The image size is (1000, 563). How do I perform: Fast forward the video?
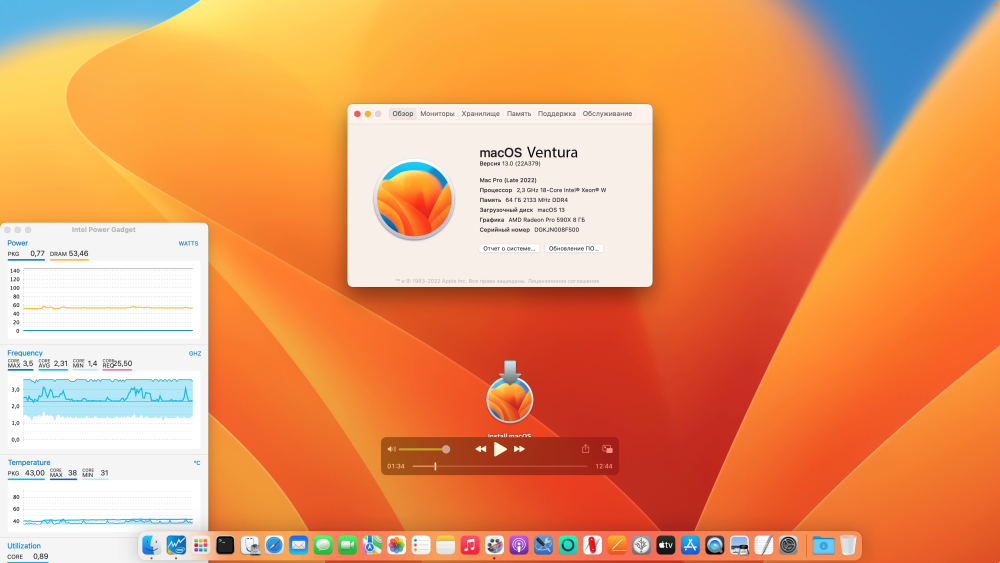pyautogui.click(x=519, y=449)
